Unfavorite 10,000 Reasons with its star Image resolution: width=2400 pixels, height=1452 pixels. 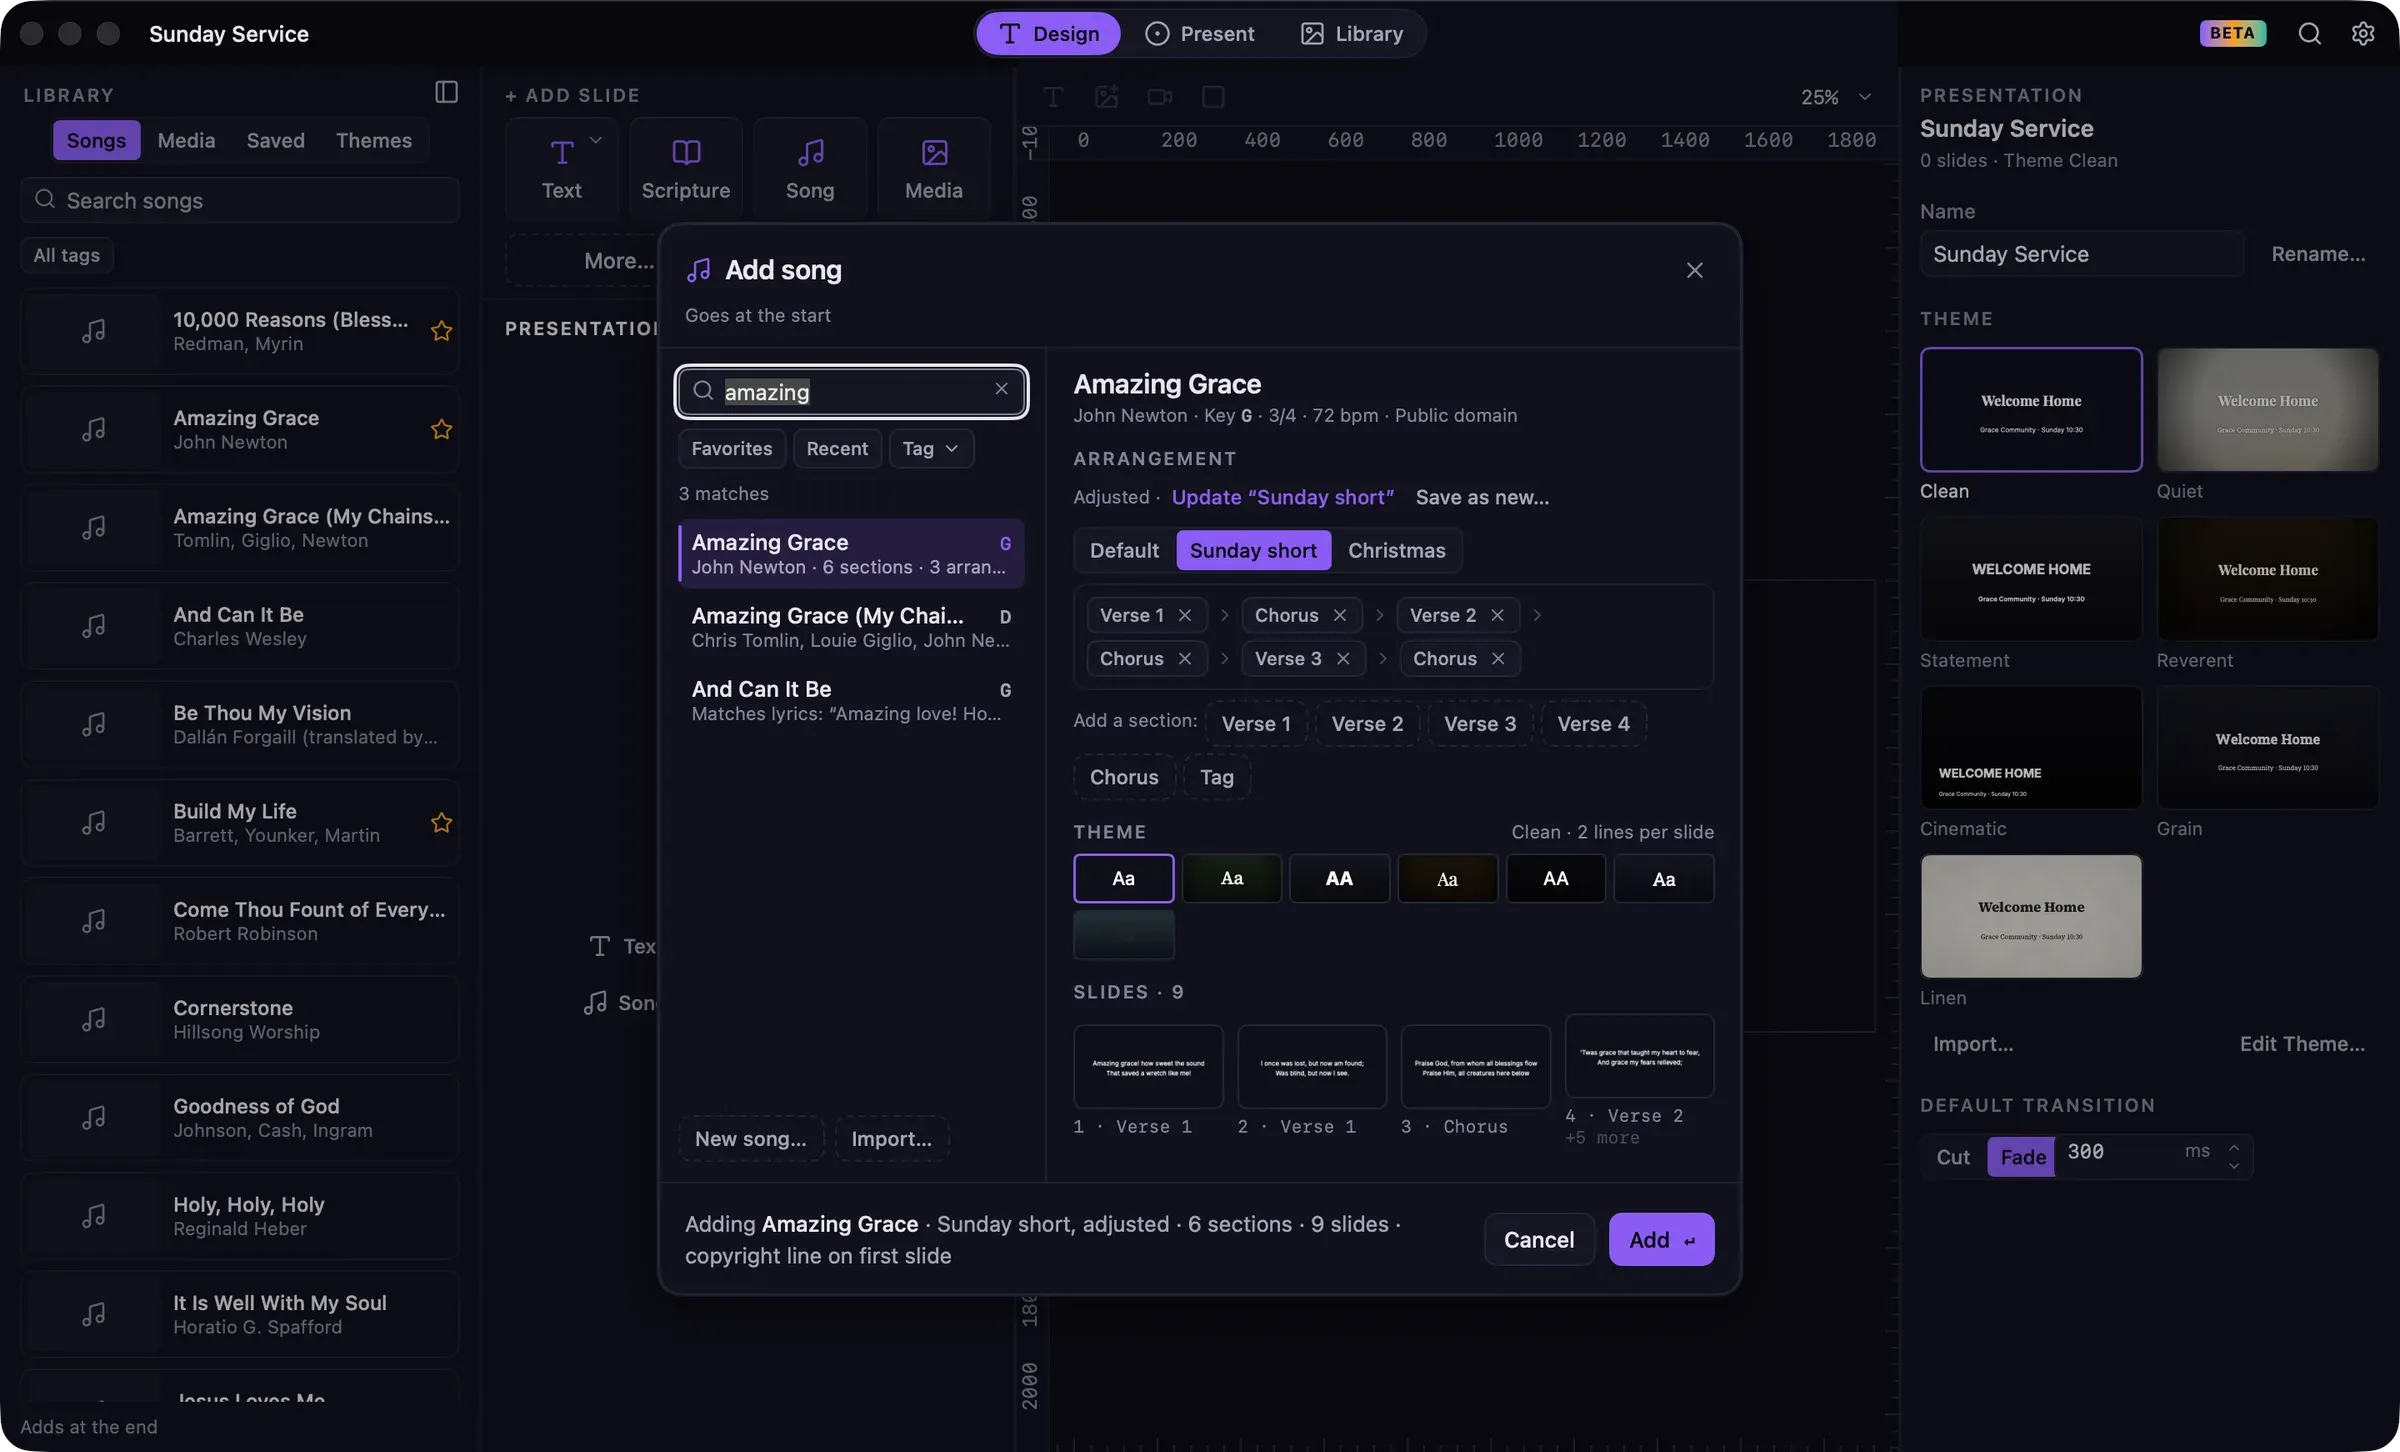tap(441, 331)
